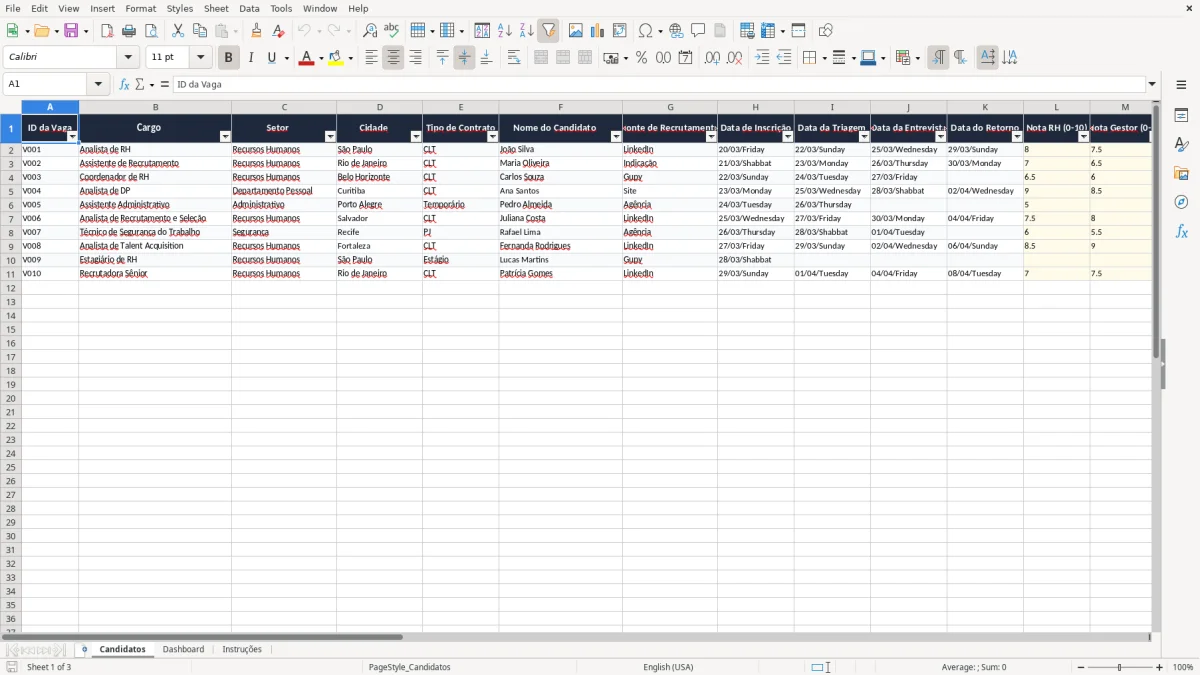Toggle the AutoFilter funnel button
The image size is (1200, 675).
point(549,31)
